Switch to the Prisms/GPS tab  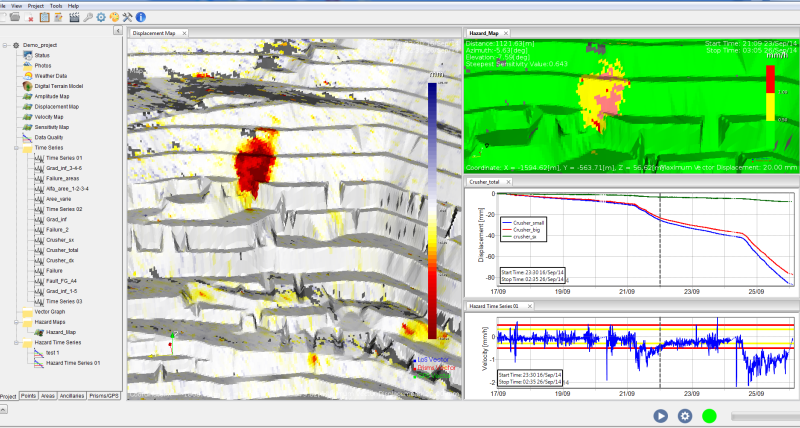tap(106, 396)
